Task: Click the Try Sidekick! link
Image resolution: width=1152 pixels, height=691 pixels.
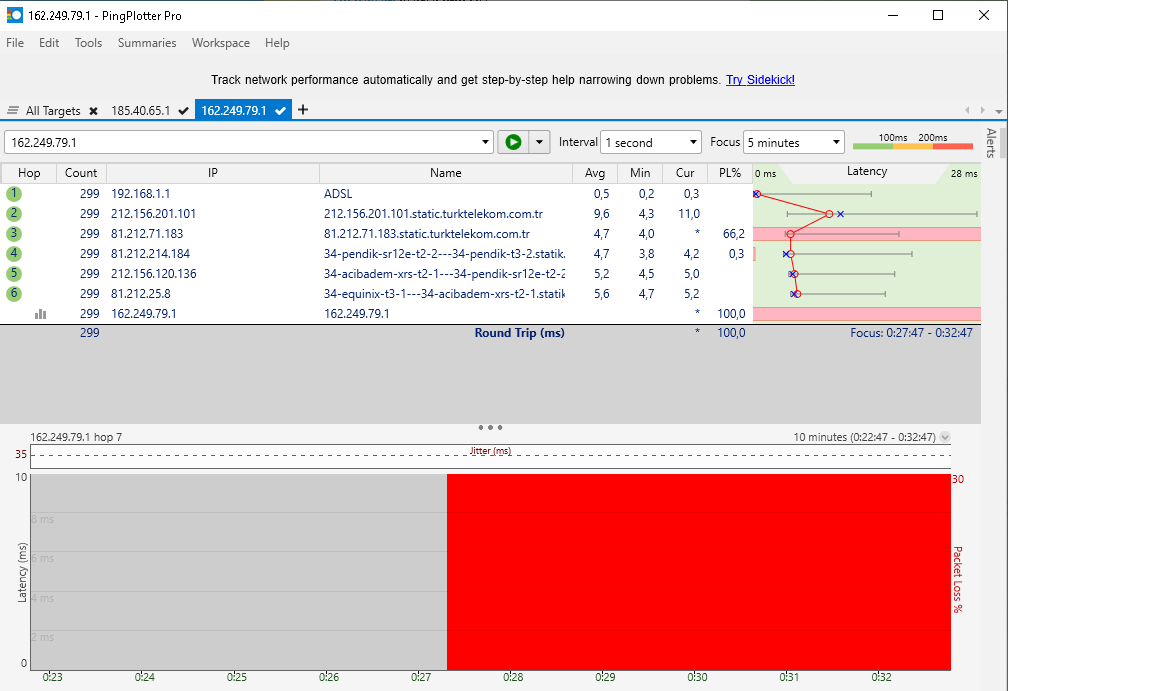Action: pos(760,79)
